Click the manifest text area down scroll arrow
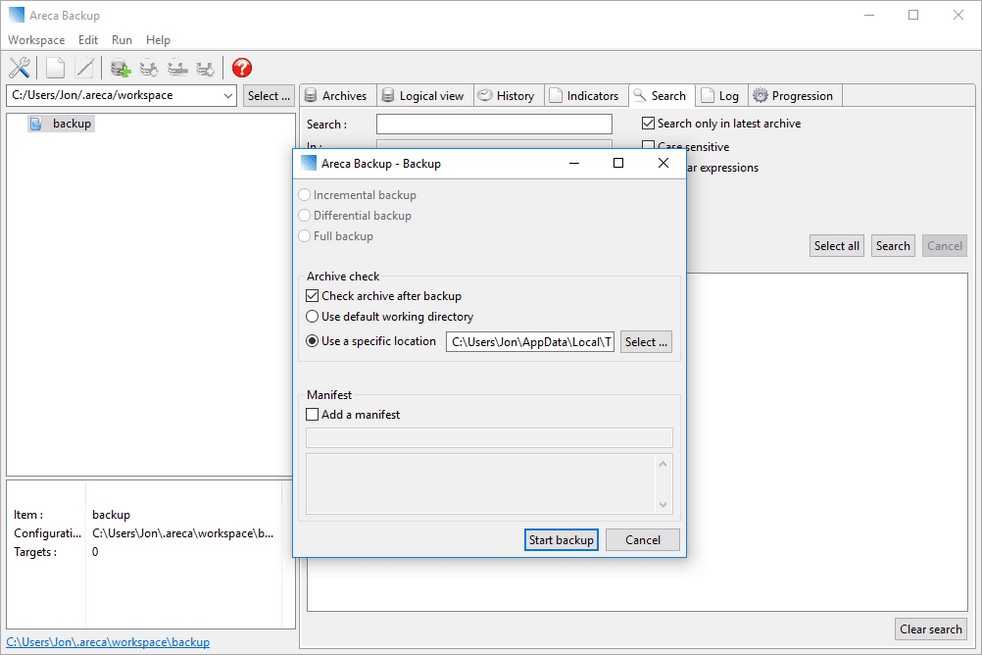The height and width of the screenshot is (655, 982). (663, 505)
